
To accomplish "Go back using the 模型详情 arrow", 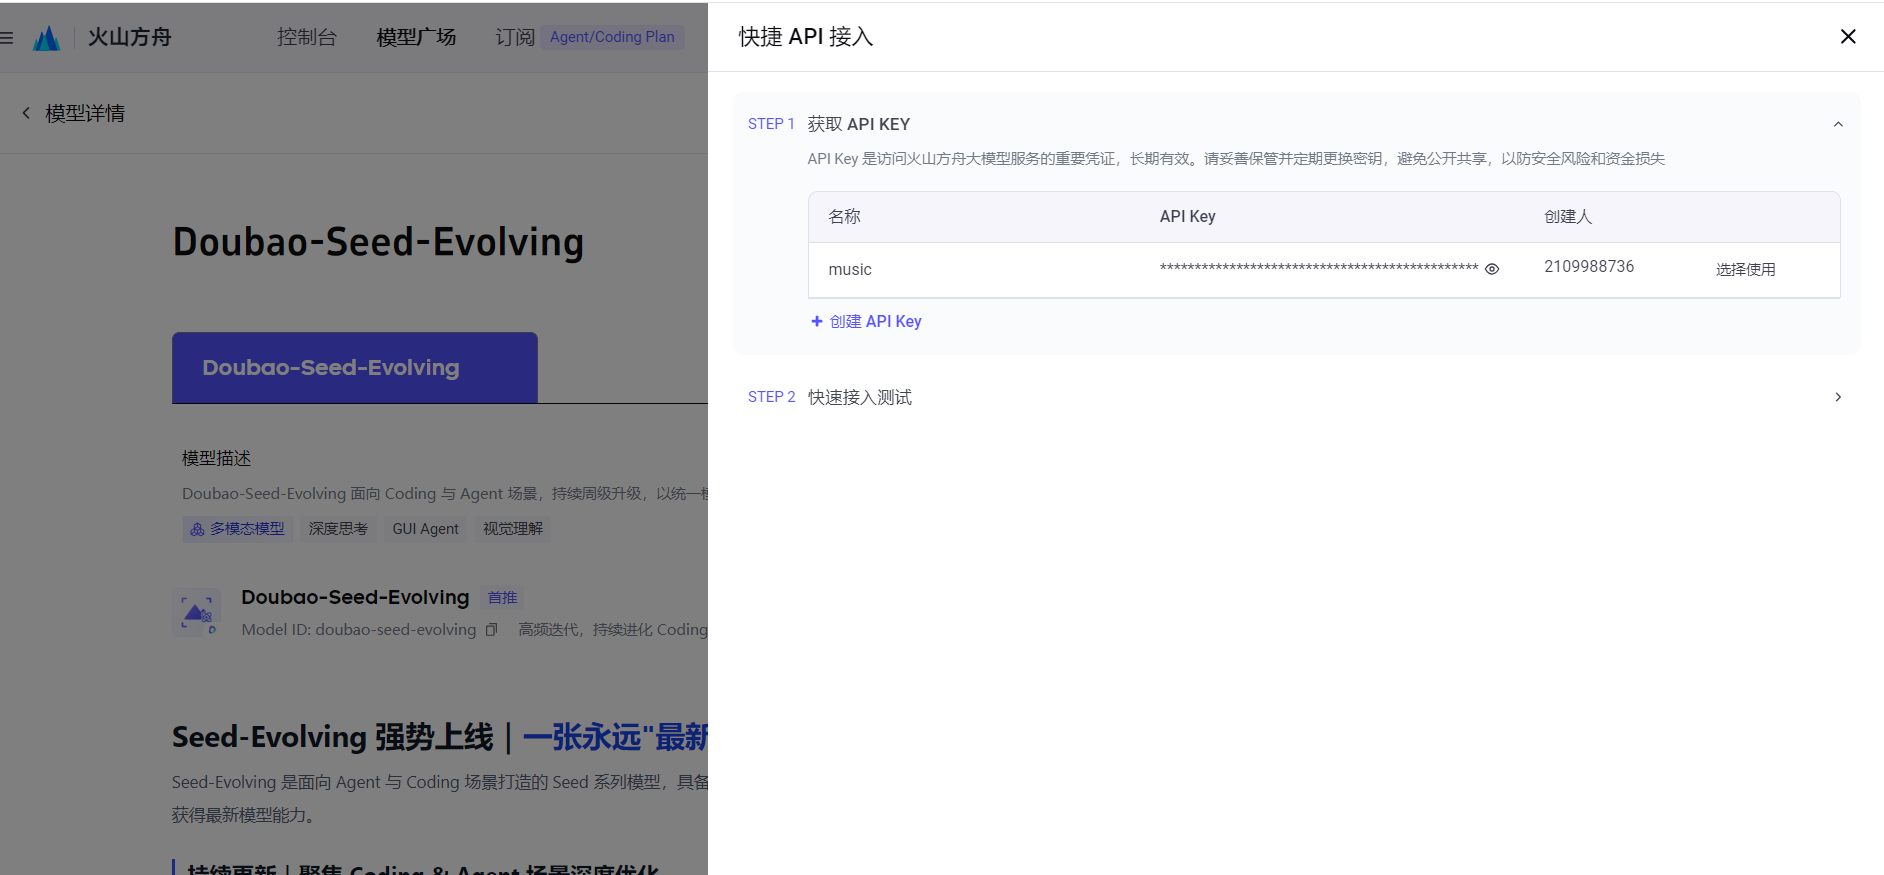I will [26, 113].
